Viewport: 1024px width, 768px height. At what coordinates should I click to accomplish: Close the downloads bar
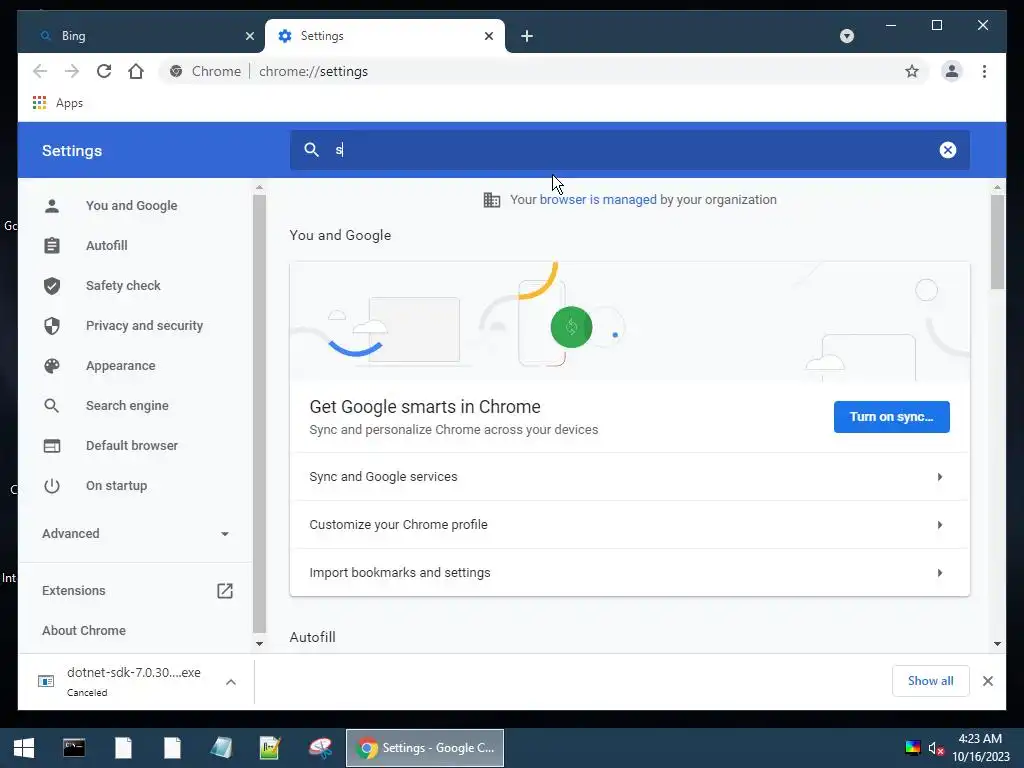[987, 681]
